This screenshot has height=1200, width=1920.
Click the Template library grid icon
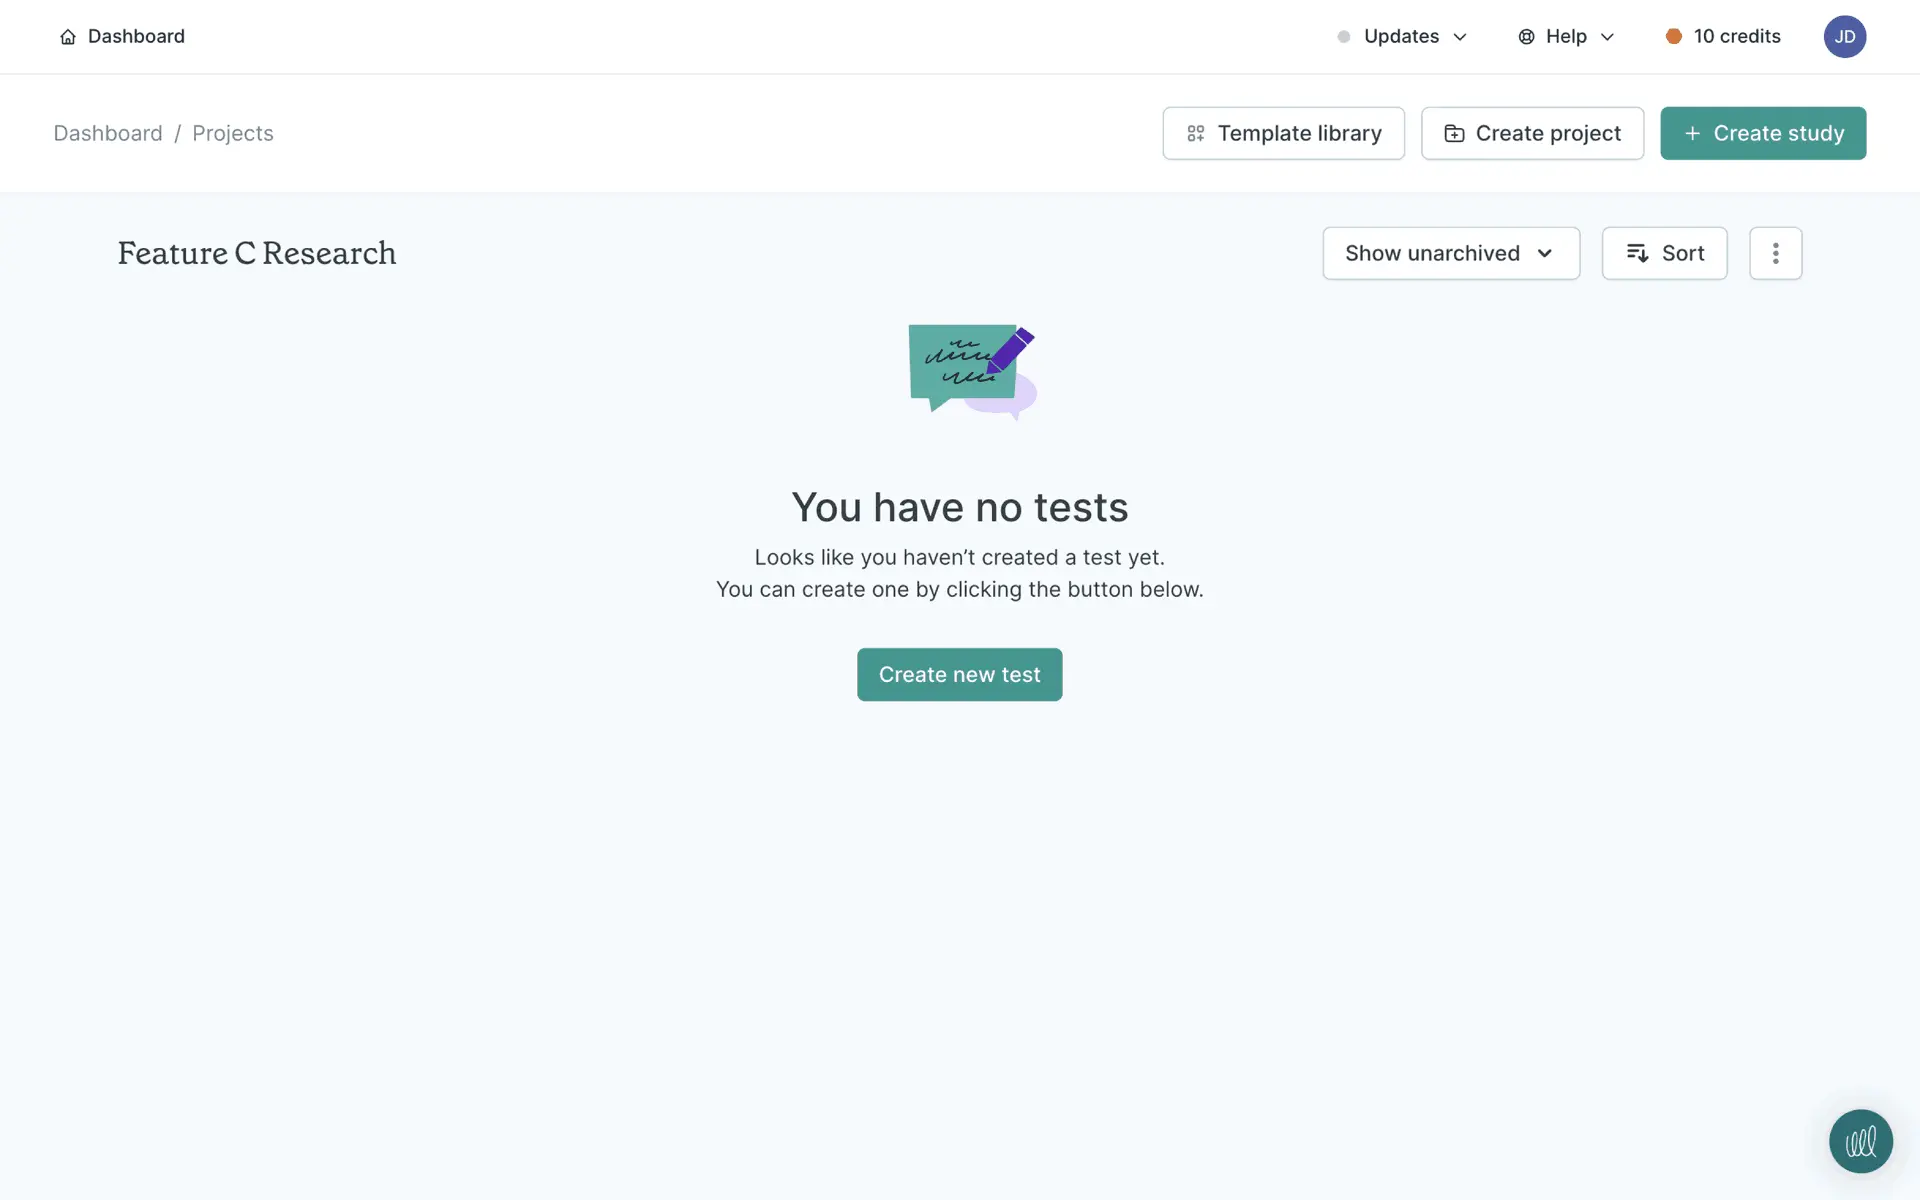(x=1195, y=134)
